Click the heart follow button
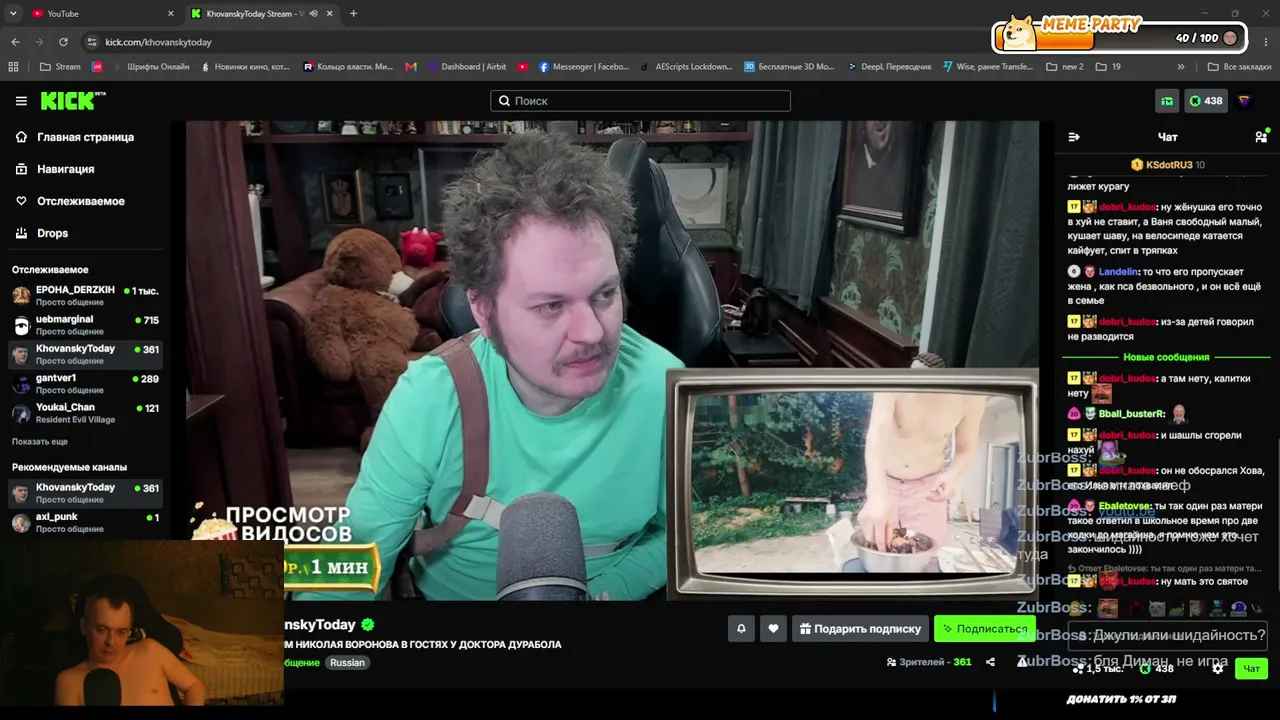The height and width of the screenshot is (720, 1280). click(x=773, y=629)
